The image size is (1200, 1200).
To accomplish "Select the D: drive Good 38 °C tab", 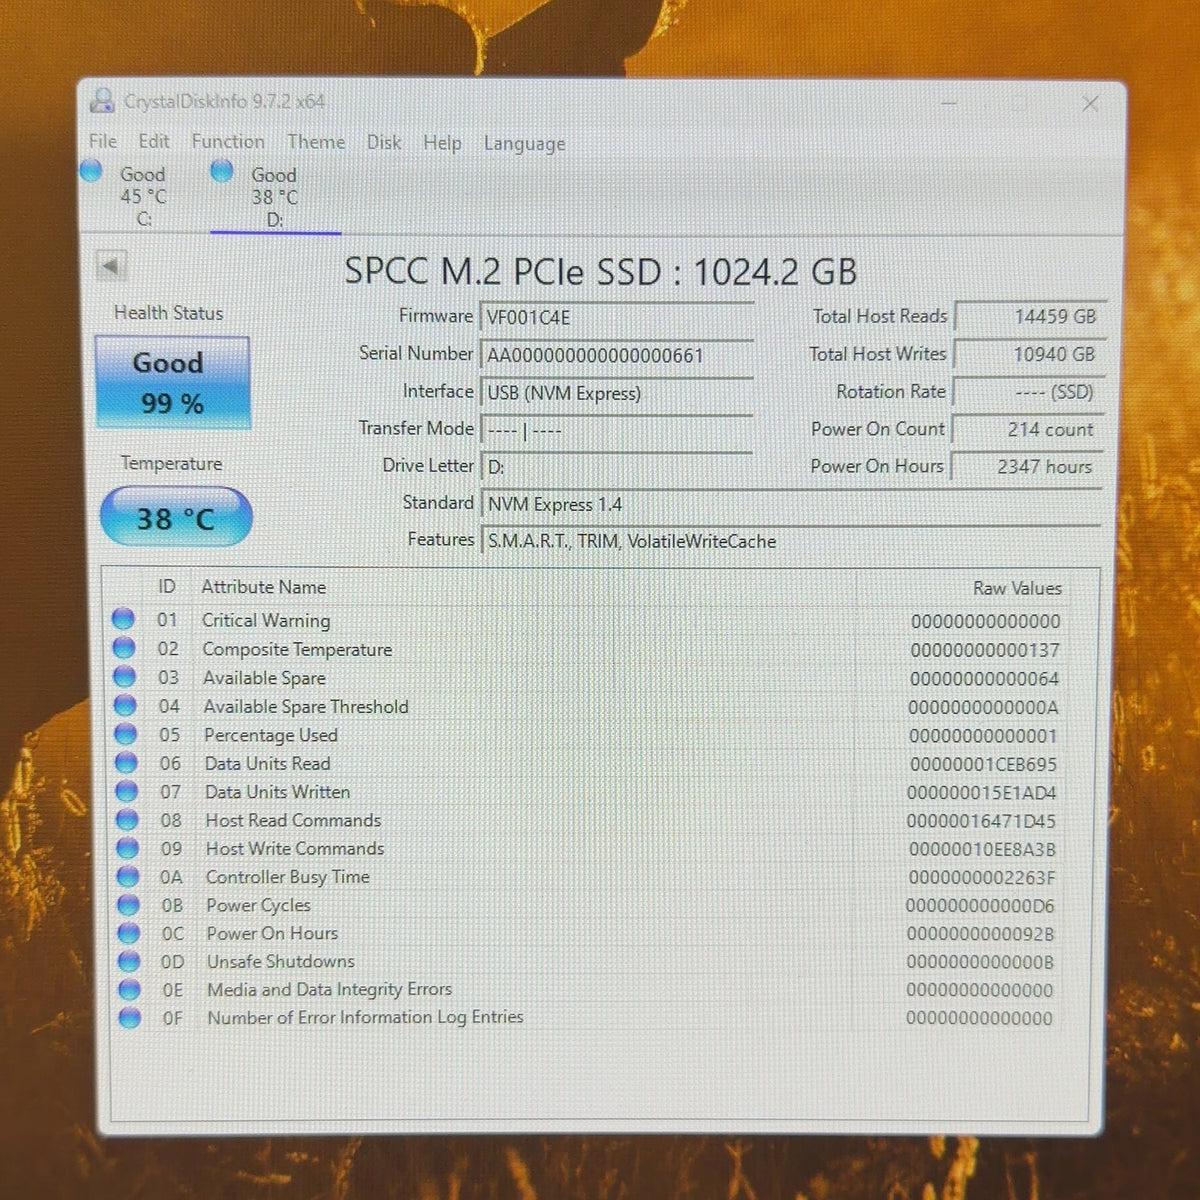I will 274,197.
